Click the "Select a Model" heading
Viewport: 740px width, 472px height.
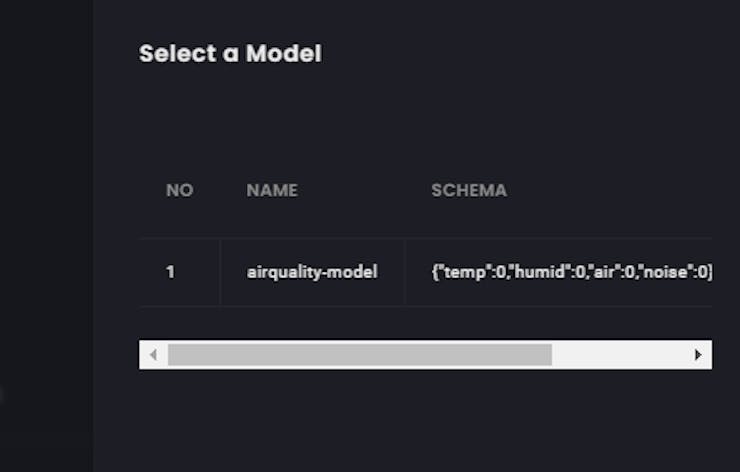point(230,53)
